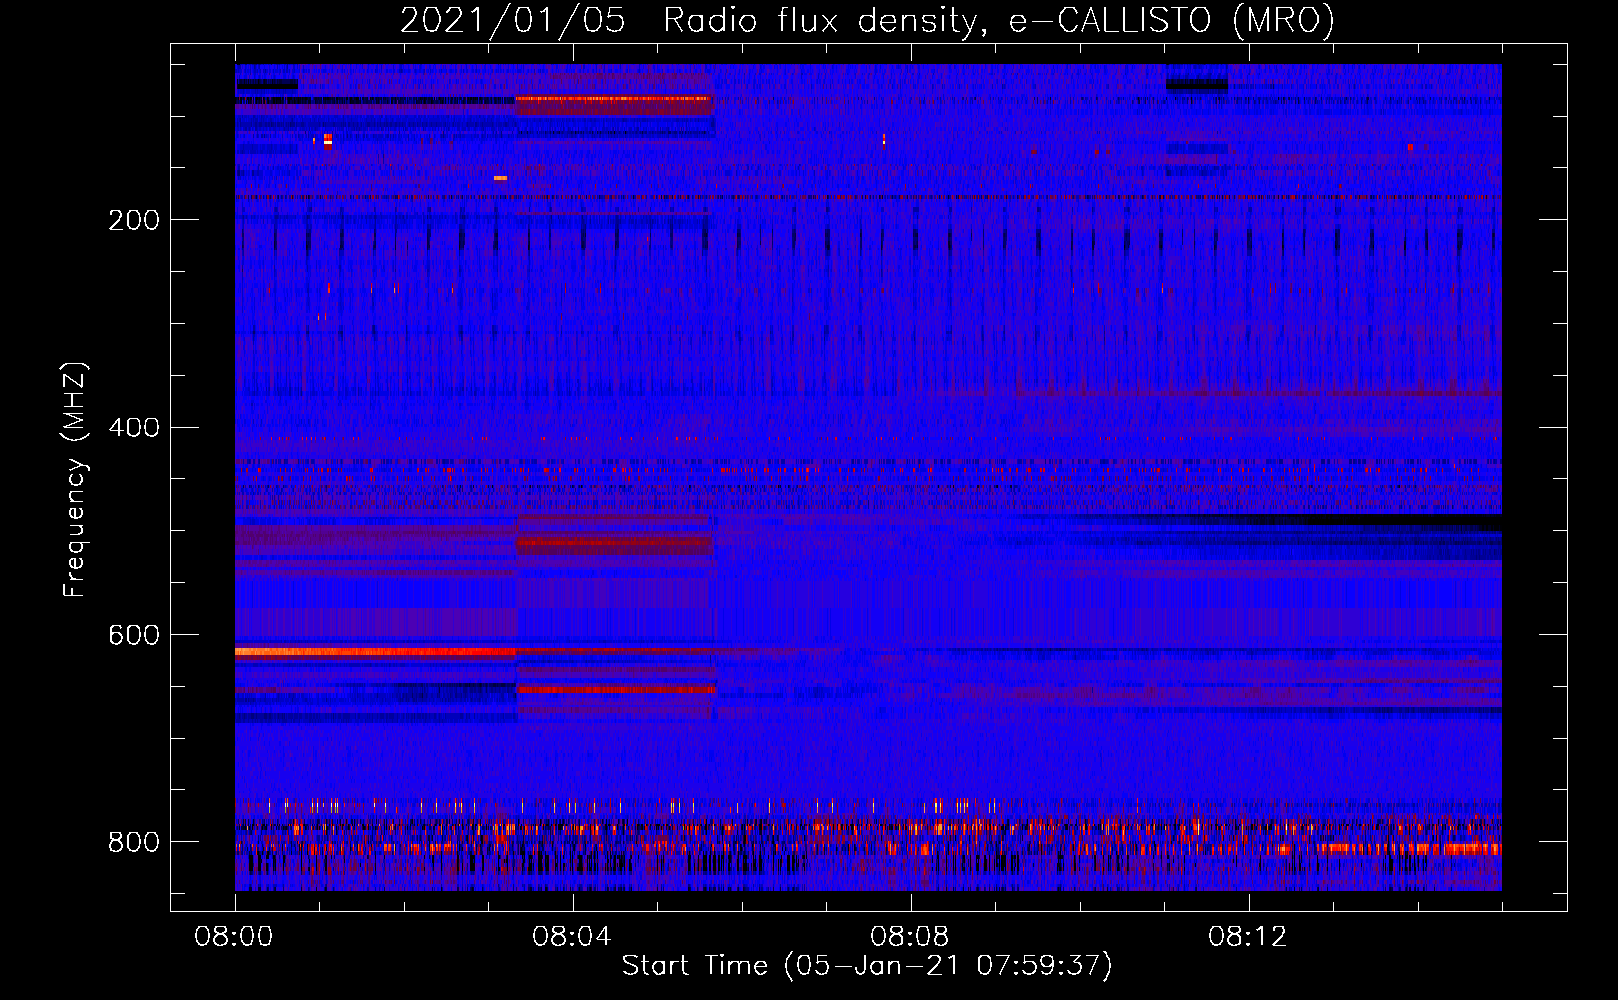The image size is (1618, 1000).
Task: Click the 200 frequency tick label
Action: (x=134, y=220)
